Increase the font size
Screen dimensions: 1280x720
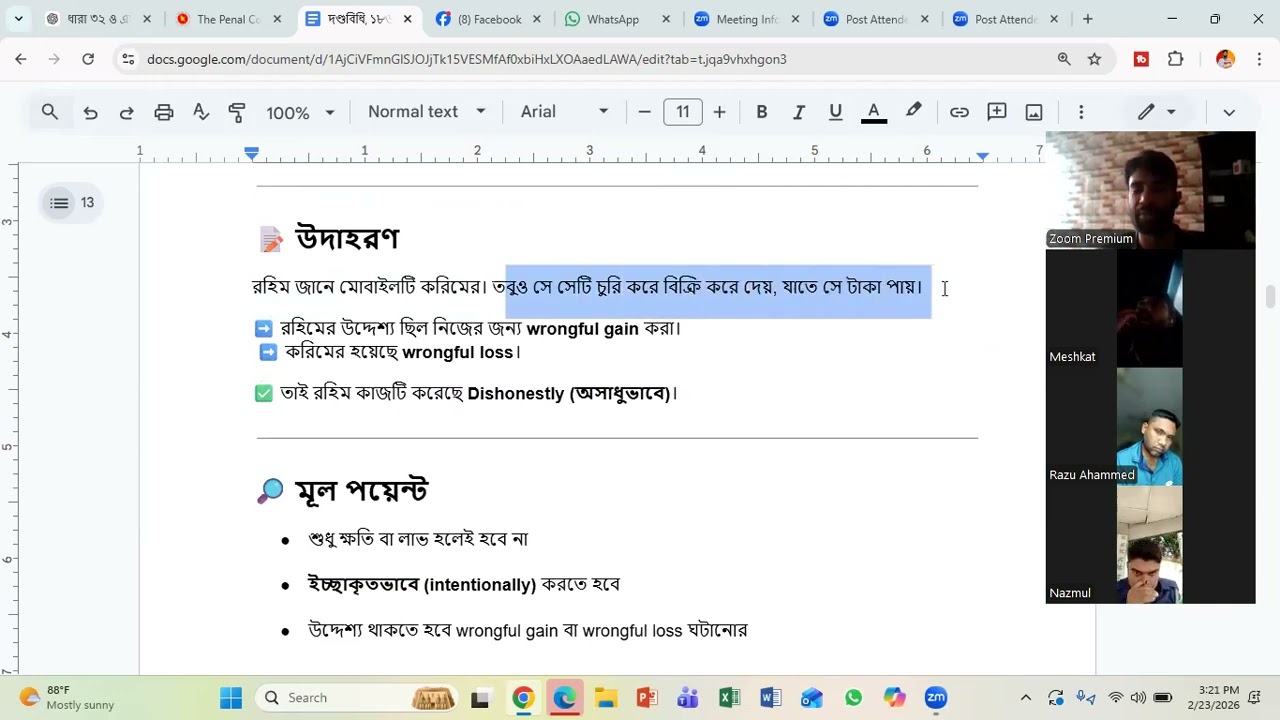[x=719, y=112]
